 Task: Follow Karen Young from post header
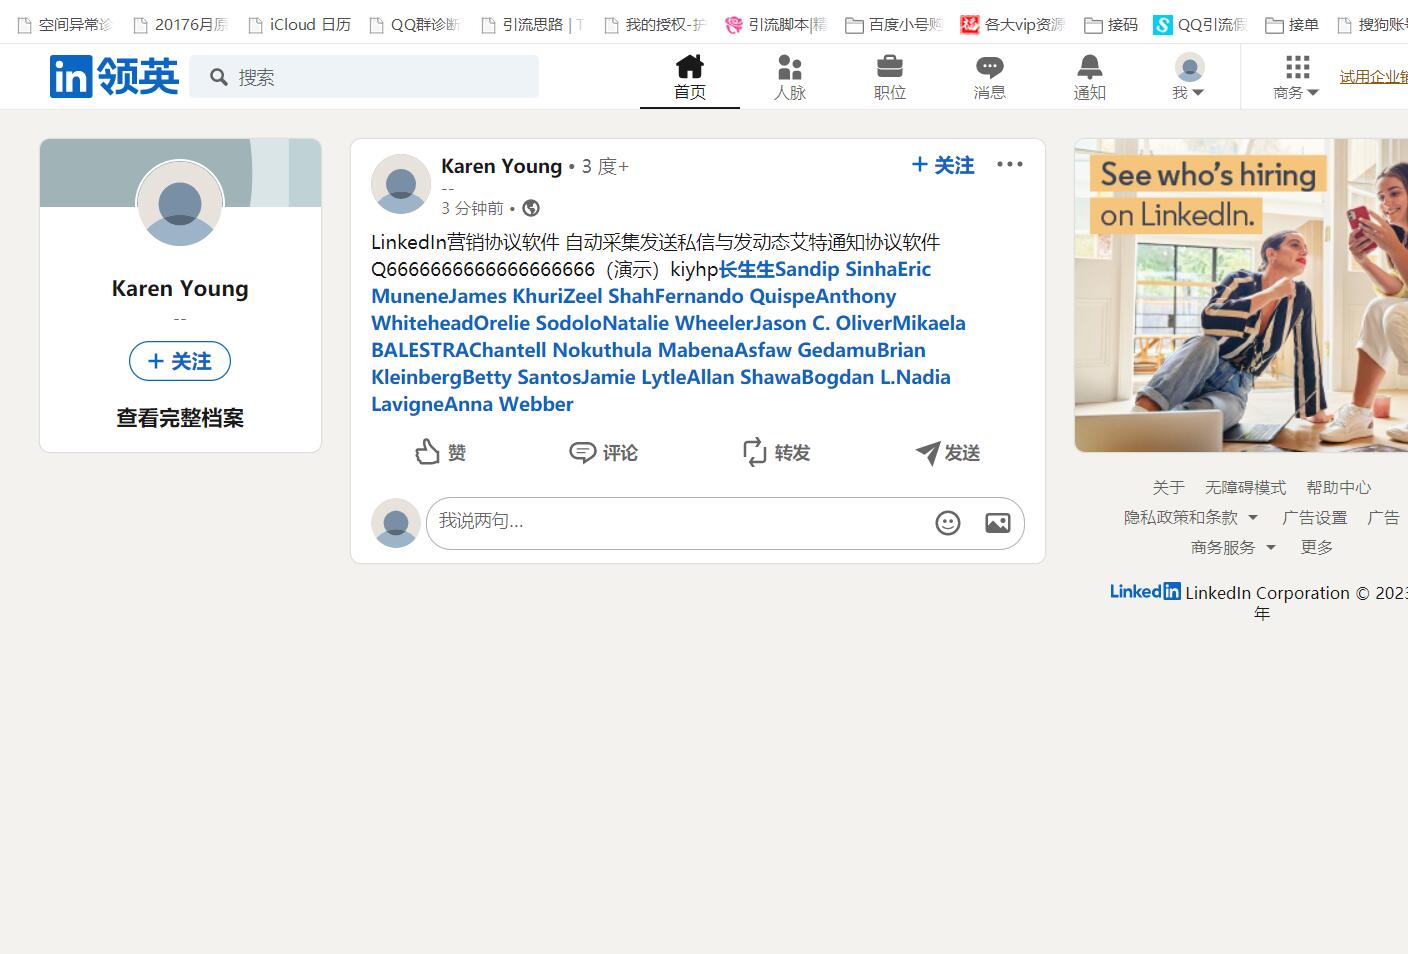pos(943,165)
